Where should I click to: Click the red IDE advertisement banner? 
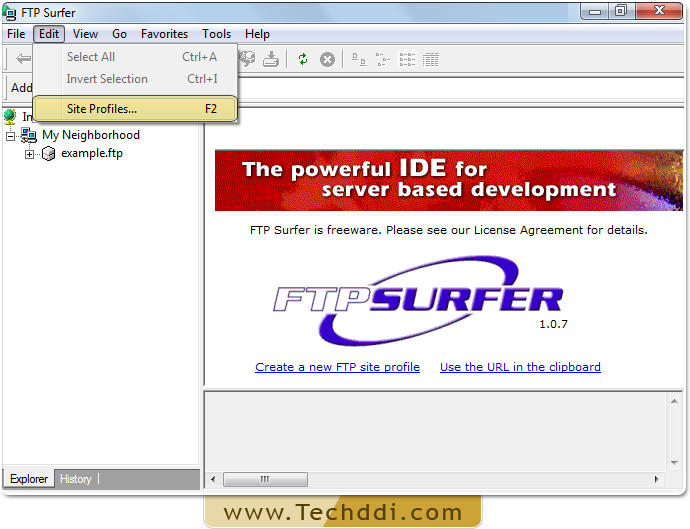[x=449, y=180]
